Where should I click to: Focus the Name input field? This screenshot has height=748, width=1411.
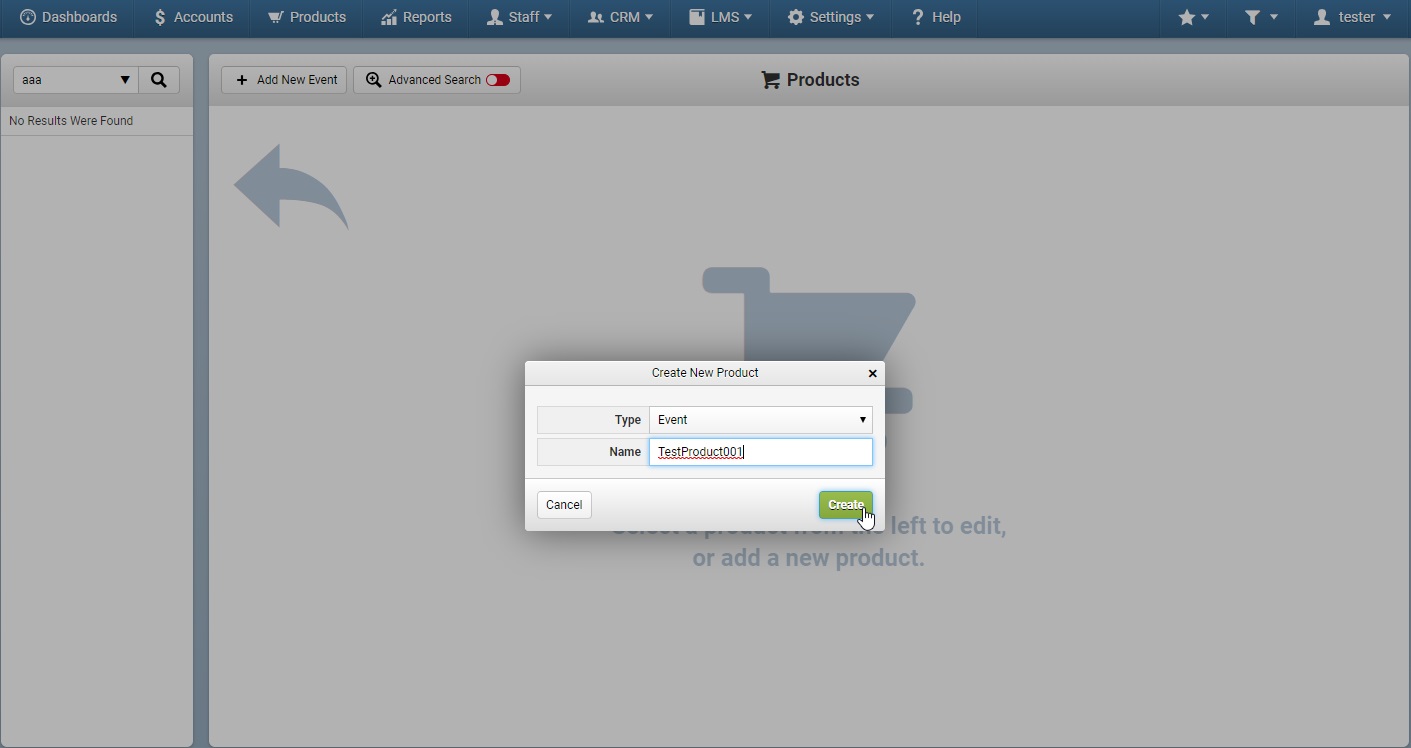click(761, 452)
